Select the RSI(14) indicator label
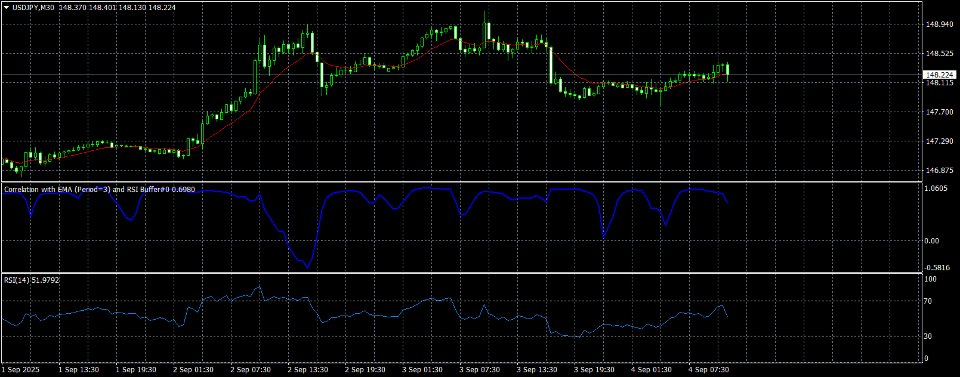The width and height of the screenshot is (960, 377). (x=31, y=280)
